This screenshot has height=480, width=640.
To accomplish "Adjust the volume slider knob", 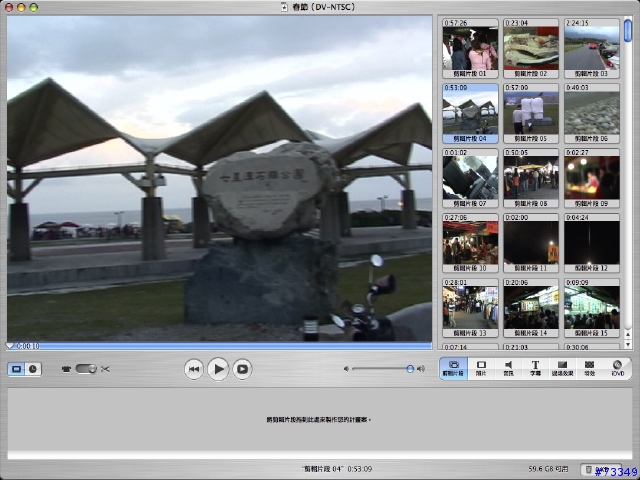I will click(410, 369).
